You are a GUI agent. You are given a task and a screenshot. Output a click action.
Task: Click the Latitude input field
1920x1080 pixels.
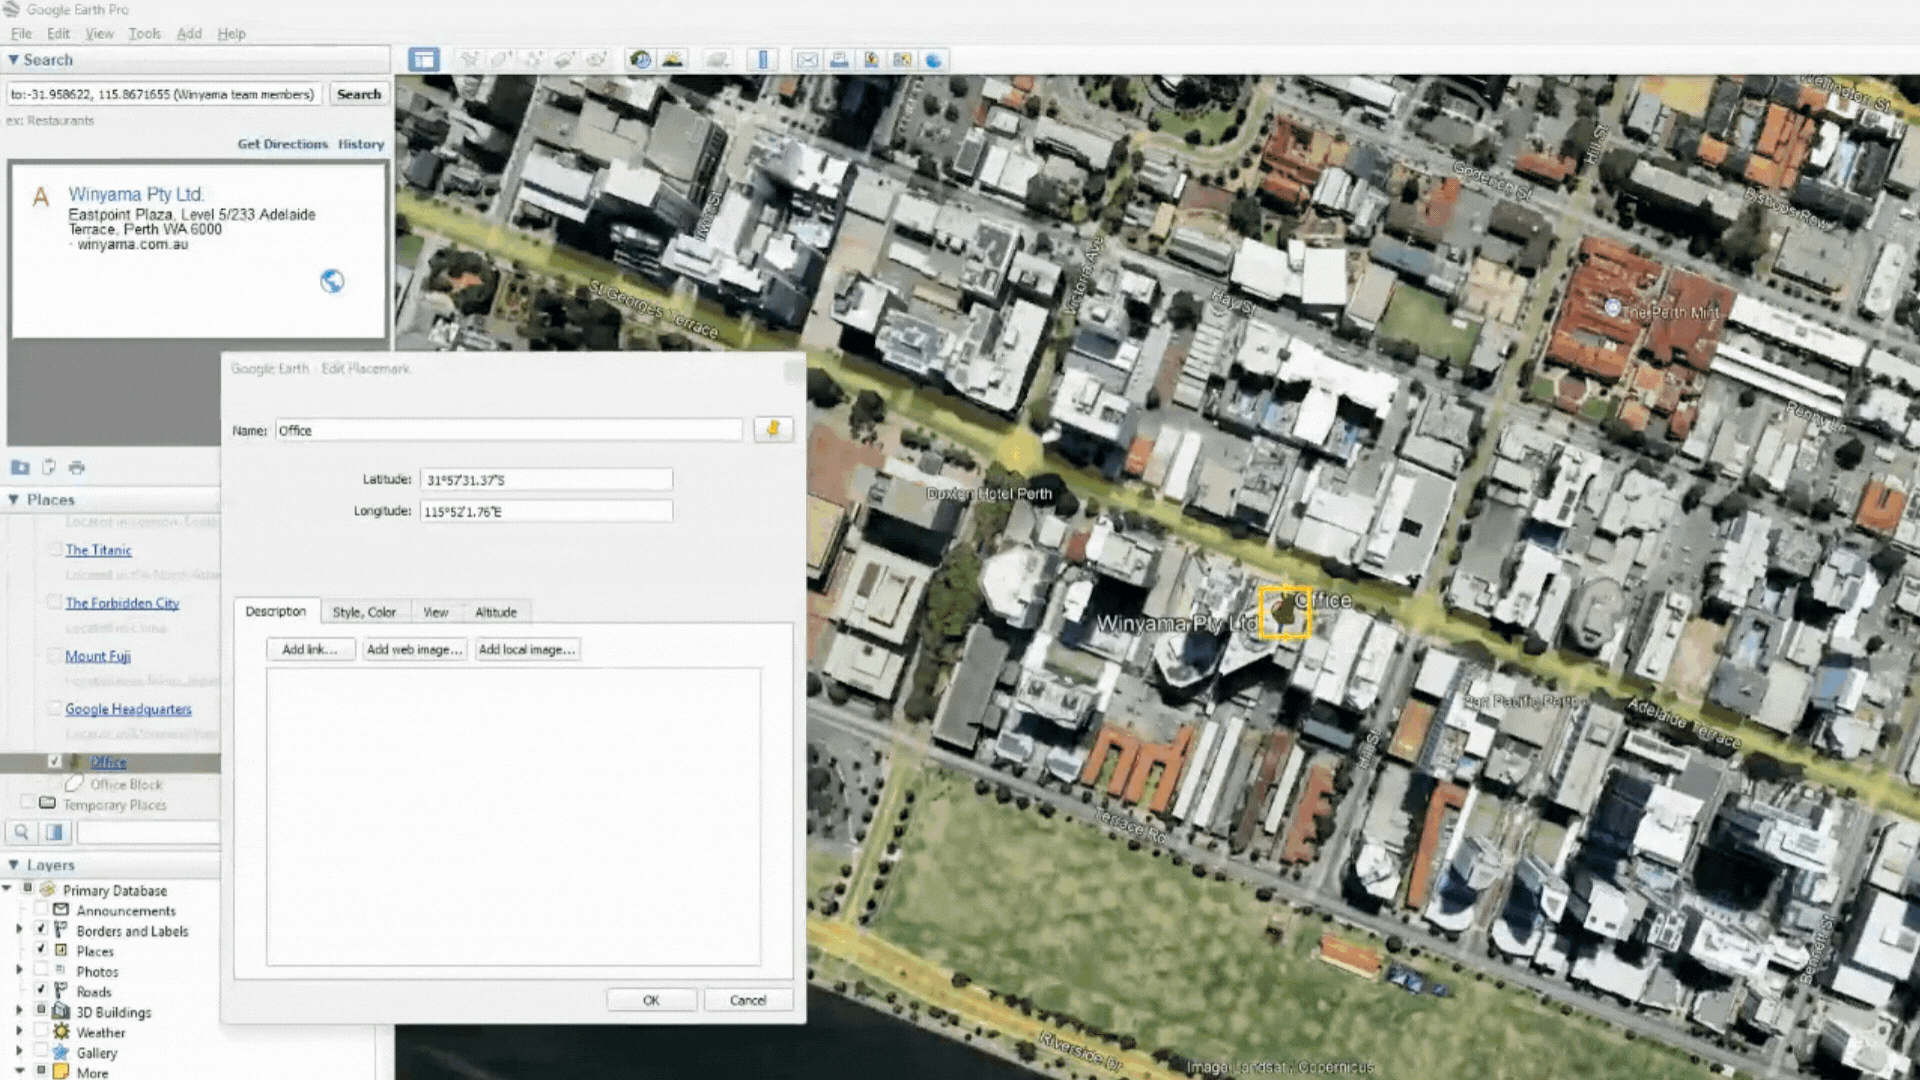(x=546, y=480)
